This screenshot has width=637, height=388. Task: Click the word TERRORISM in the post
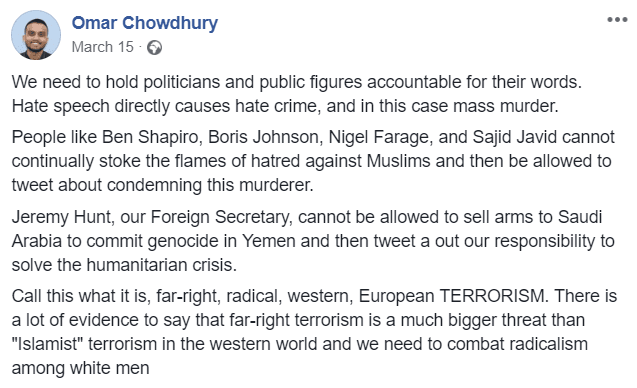(494, 296)
